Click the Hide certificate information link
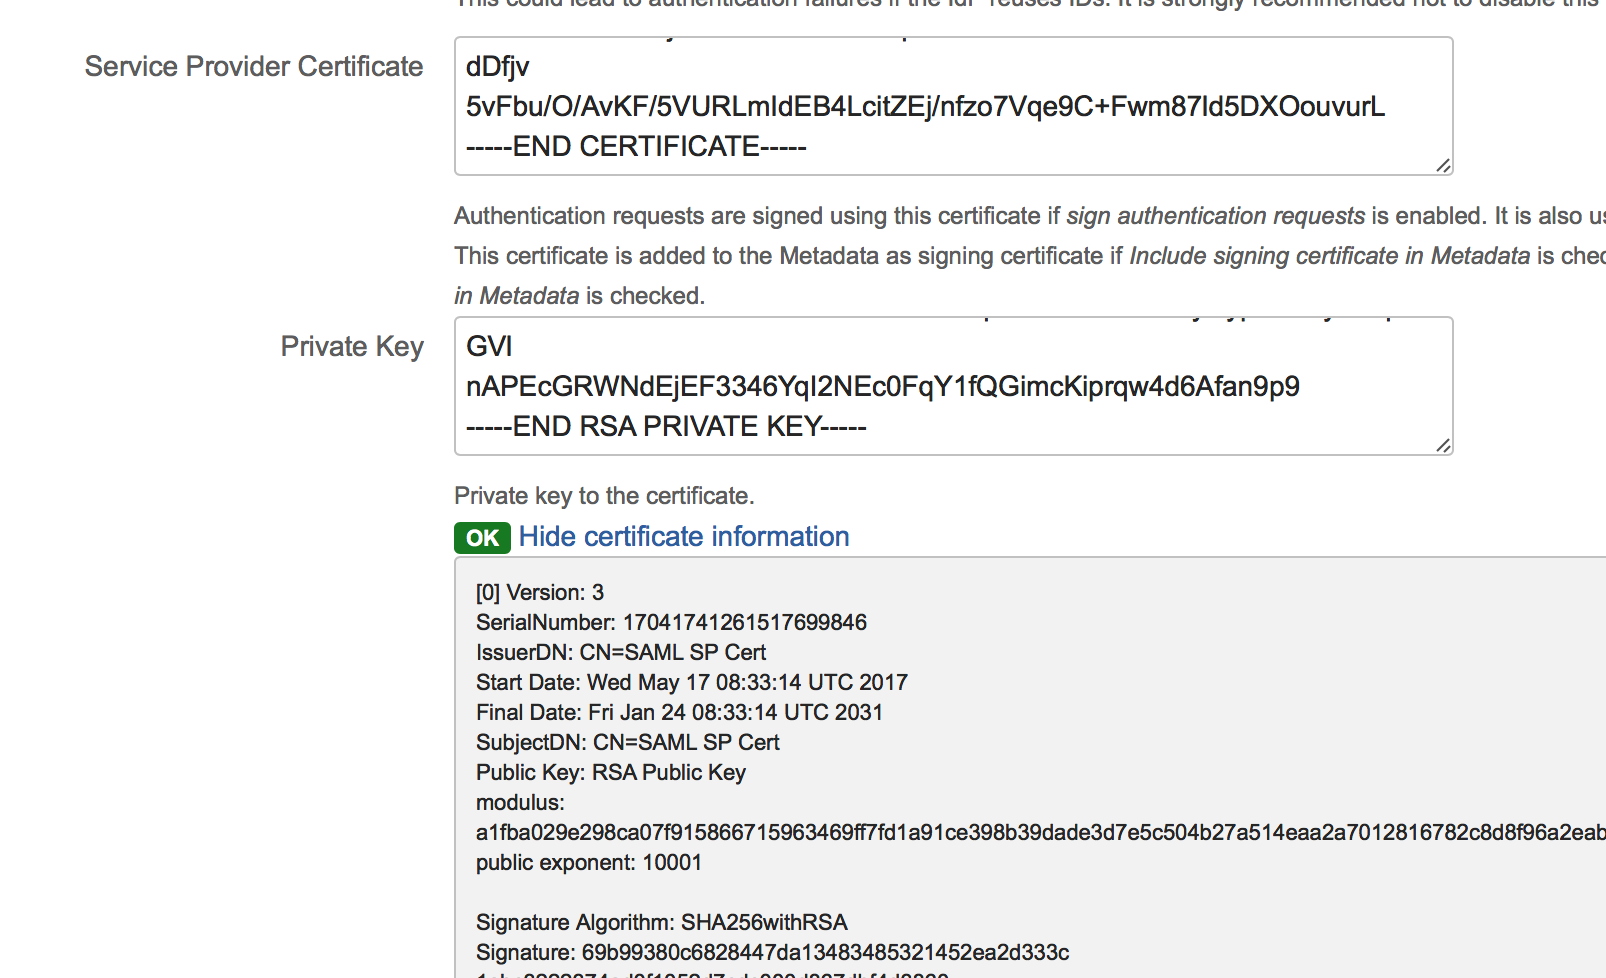This screenshot has height=978, width=1606. click(684, 537)
